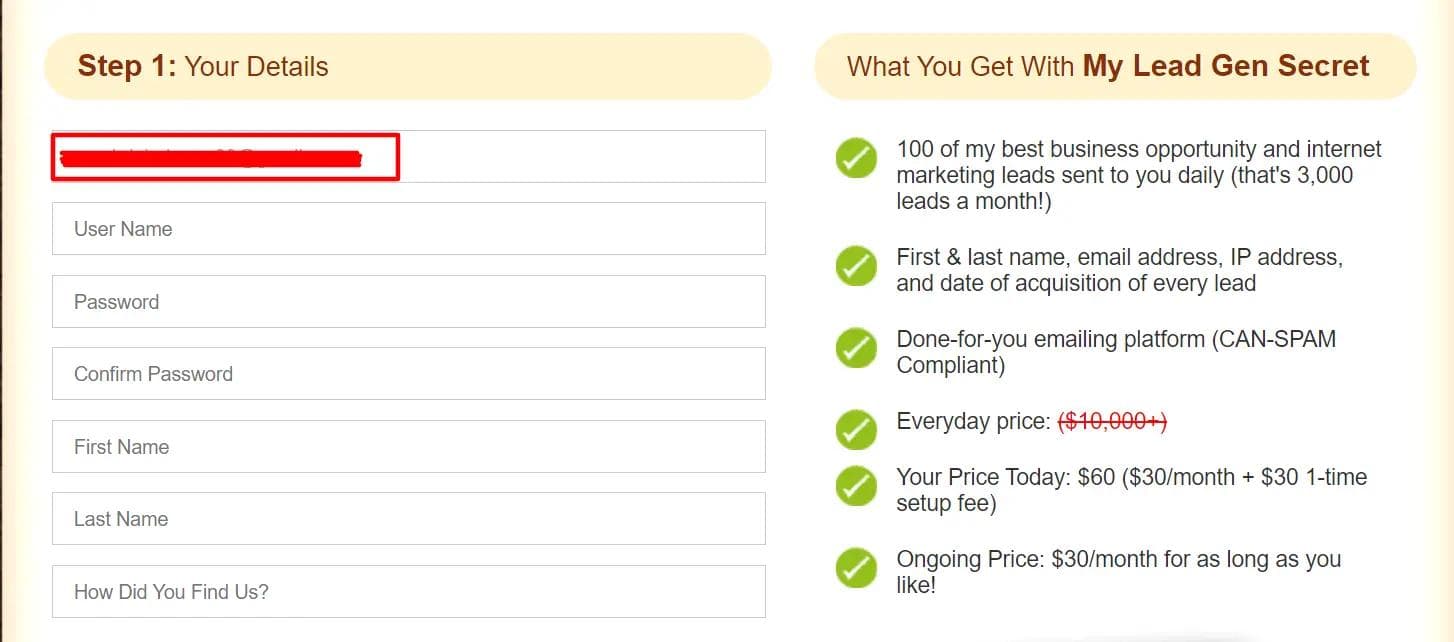Focus the Confirm Password field
1454x642 pixels.
(x=408, y=374)
